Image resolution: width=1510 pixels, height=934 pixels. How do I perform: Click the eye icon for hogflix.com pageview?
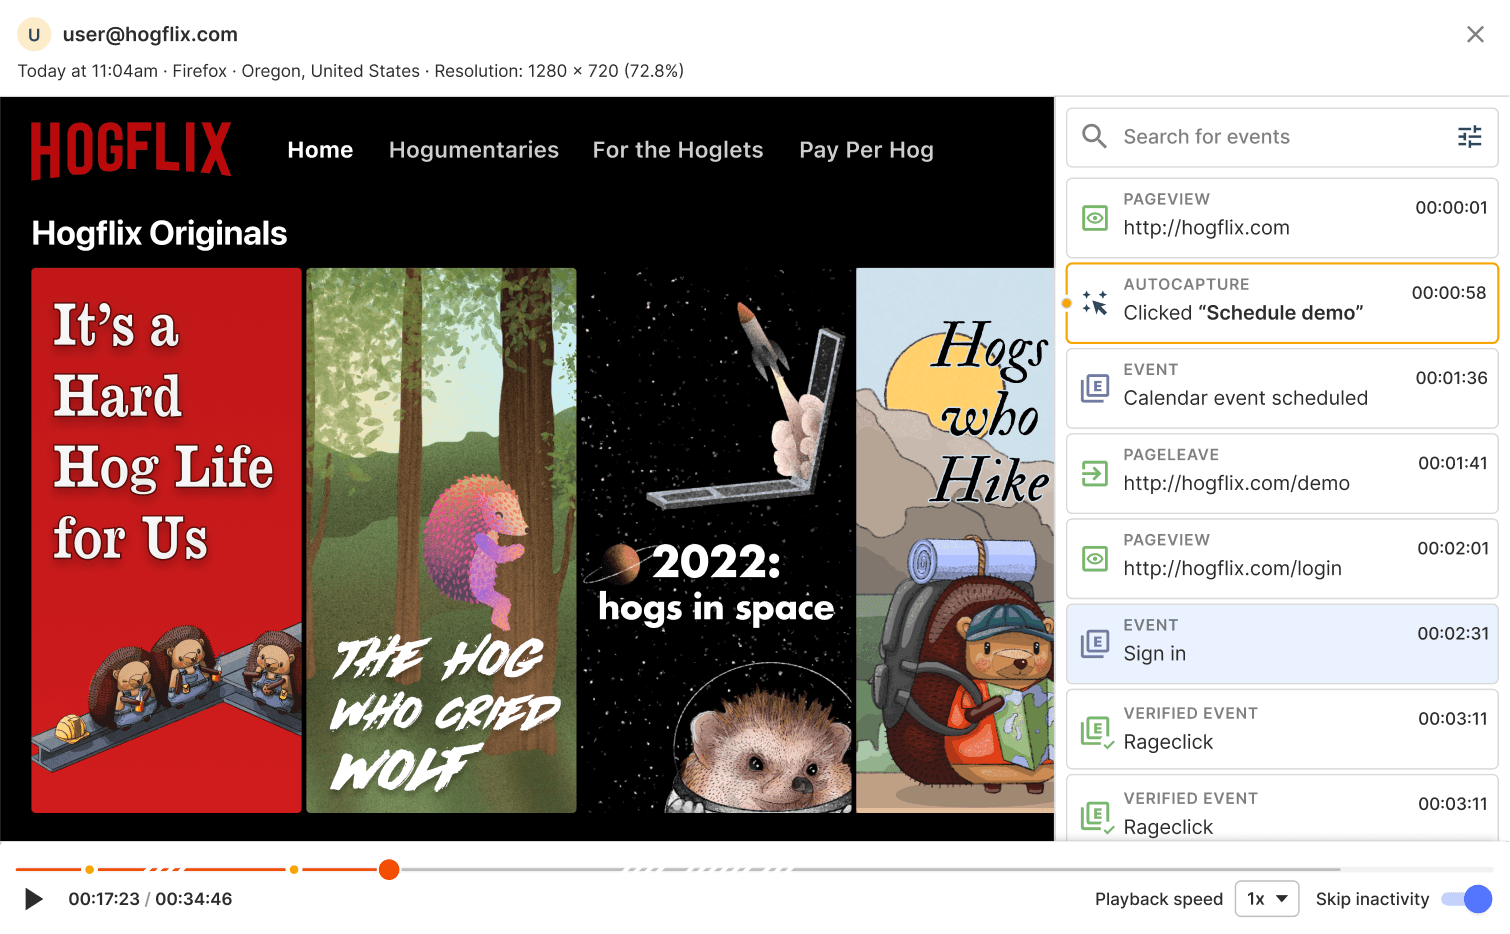pyautogui.click(x=1095, y=218)
